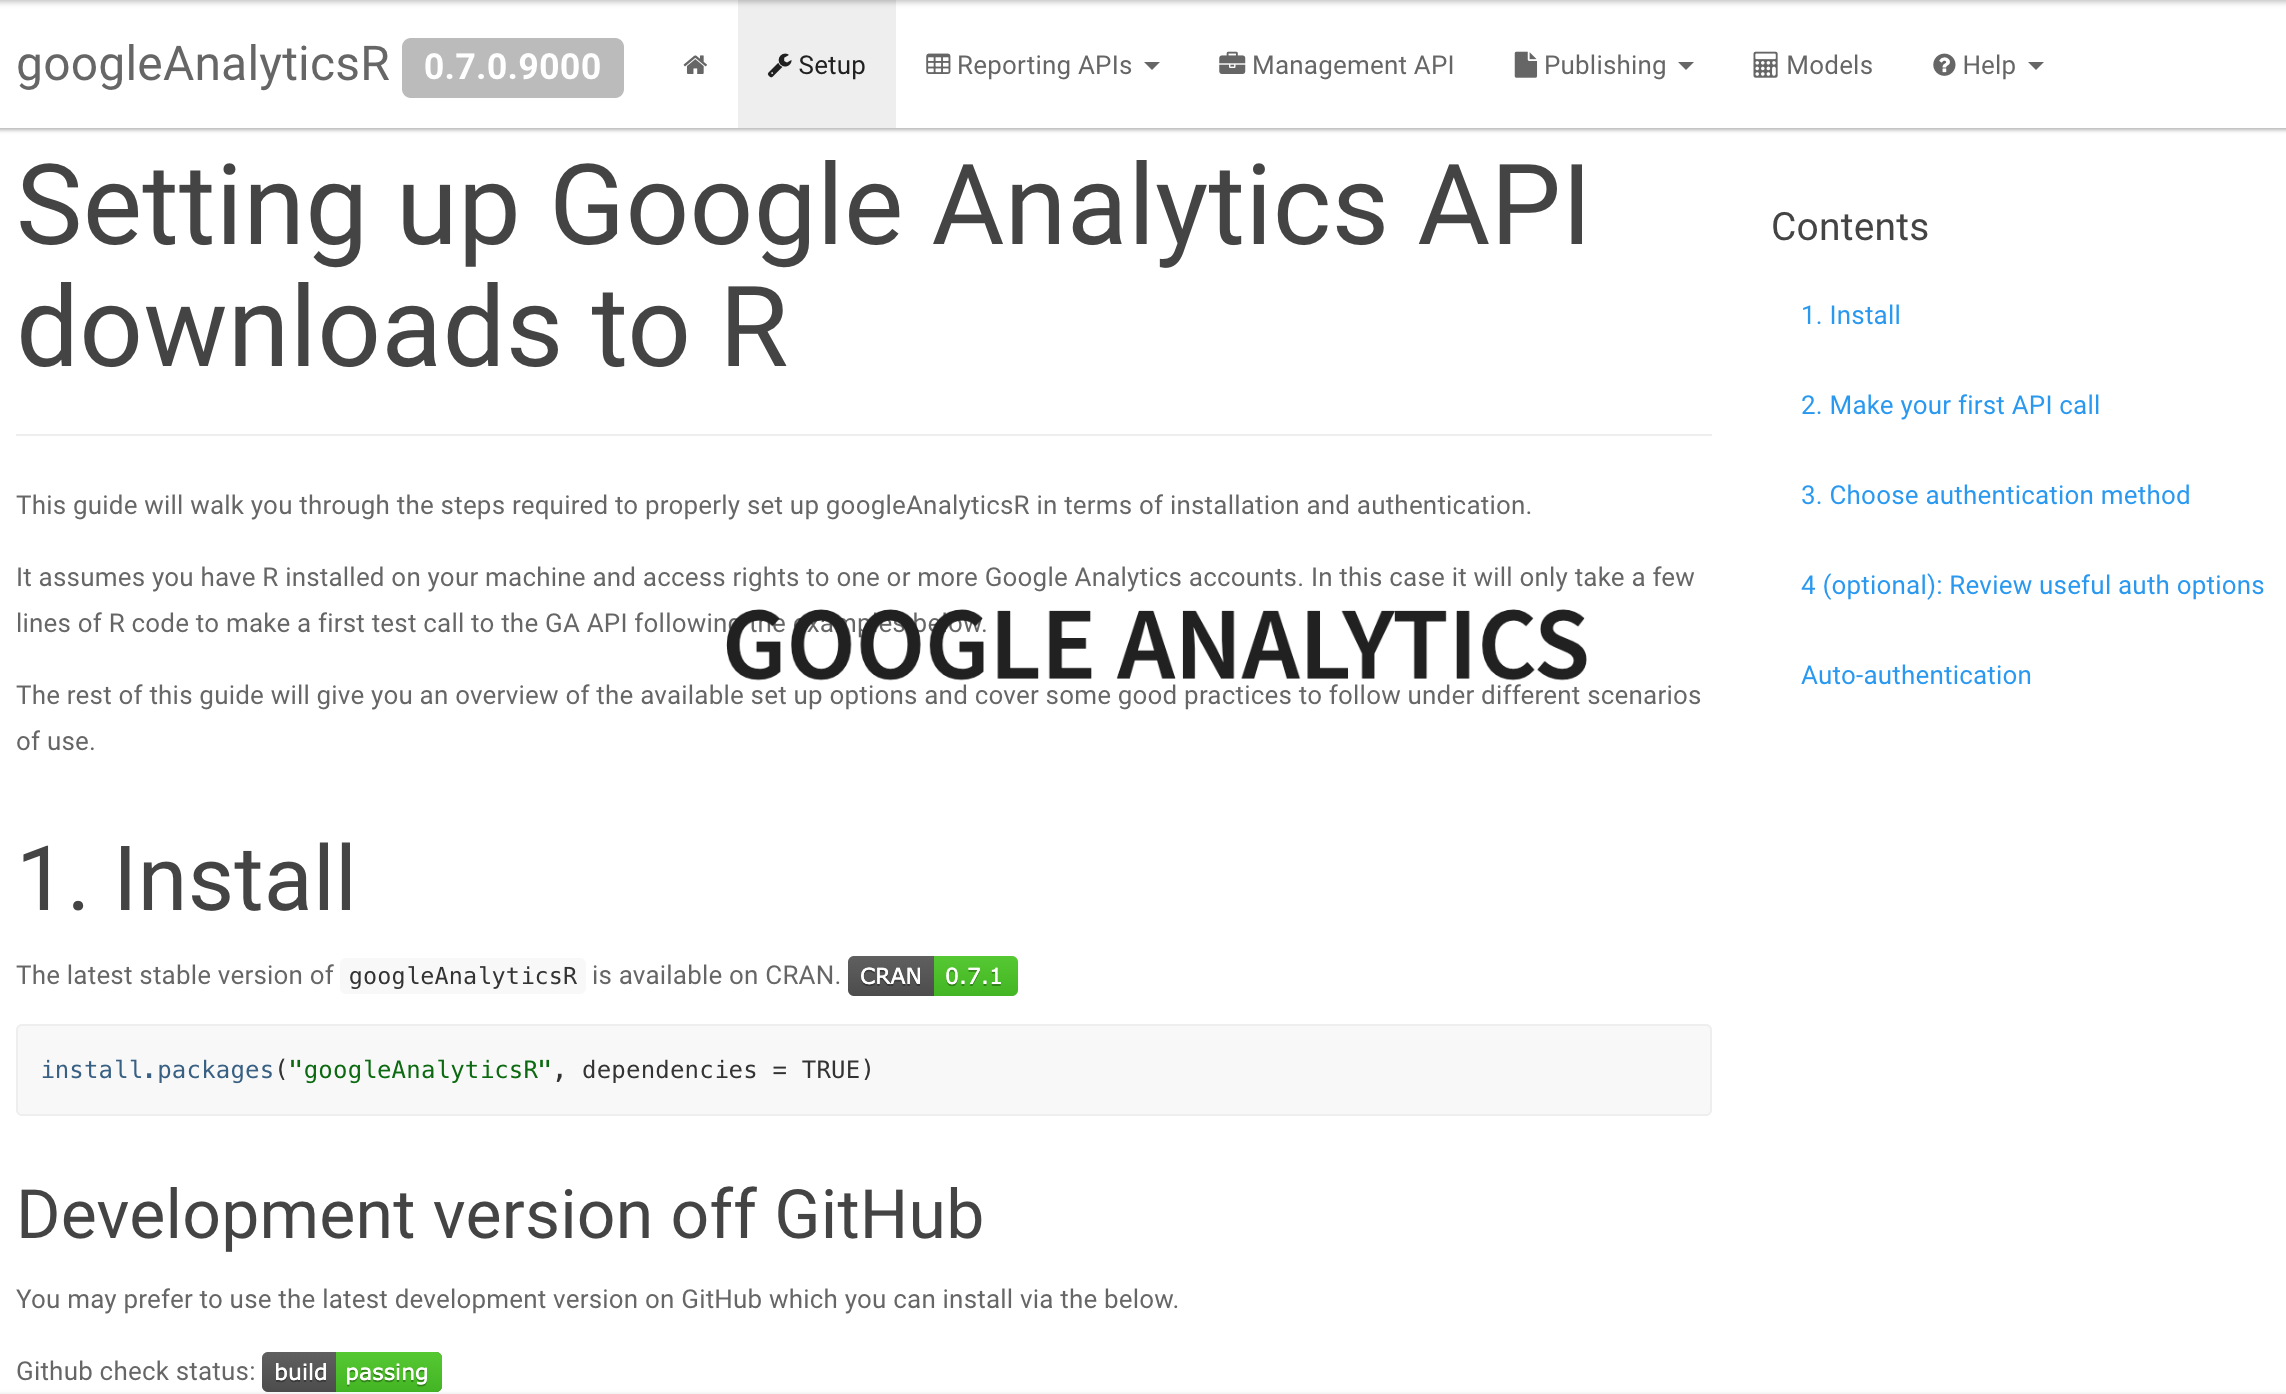
Task: Click the 'Contents' sidebar heading
Action: tap(1850, 227)
